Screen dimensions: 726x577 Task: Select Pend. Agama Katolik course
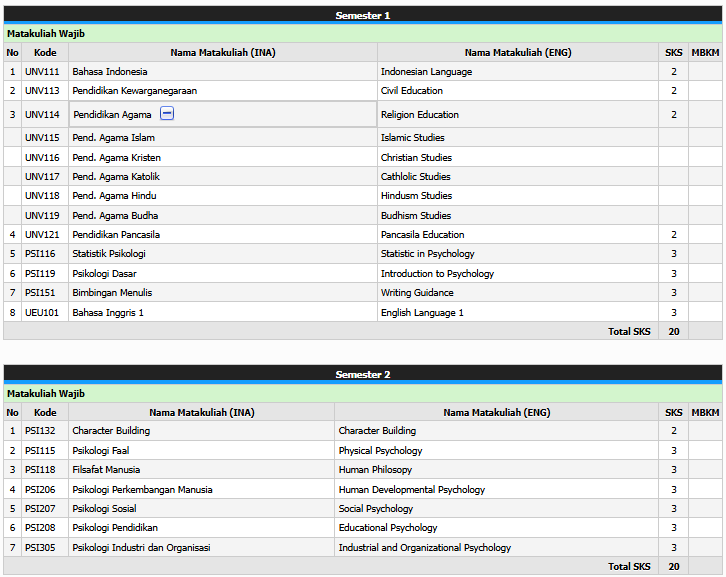[x=116, y=177]
